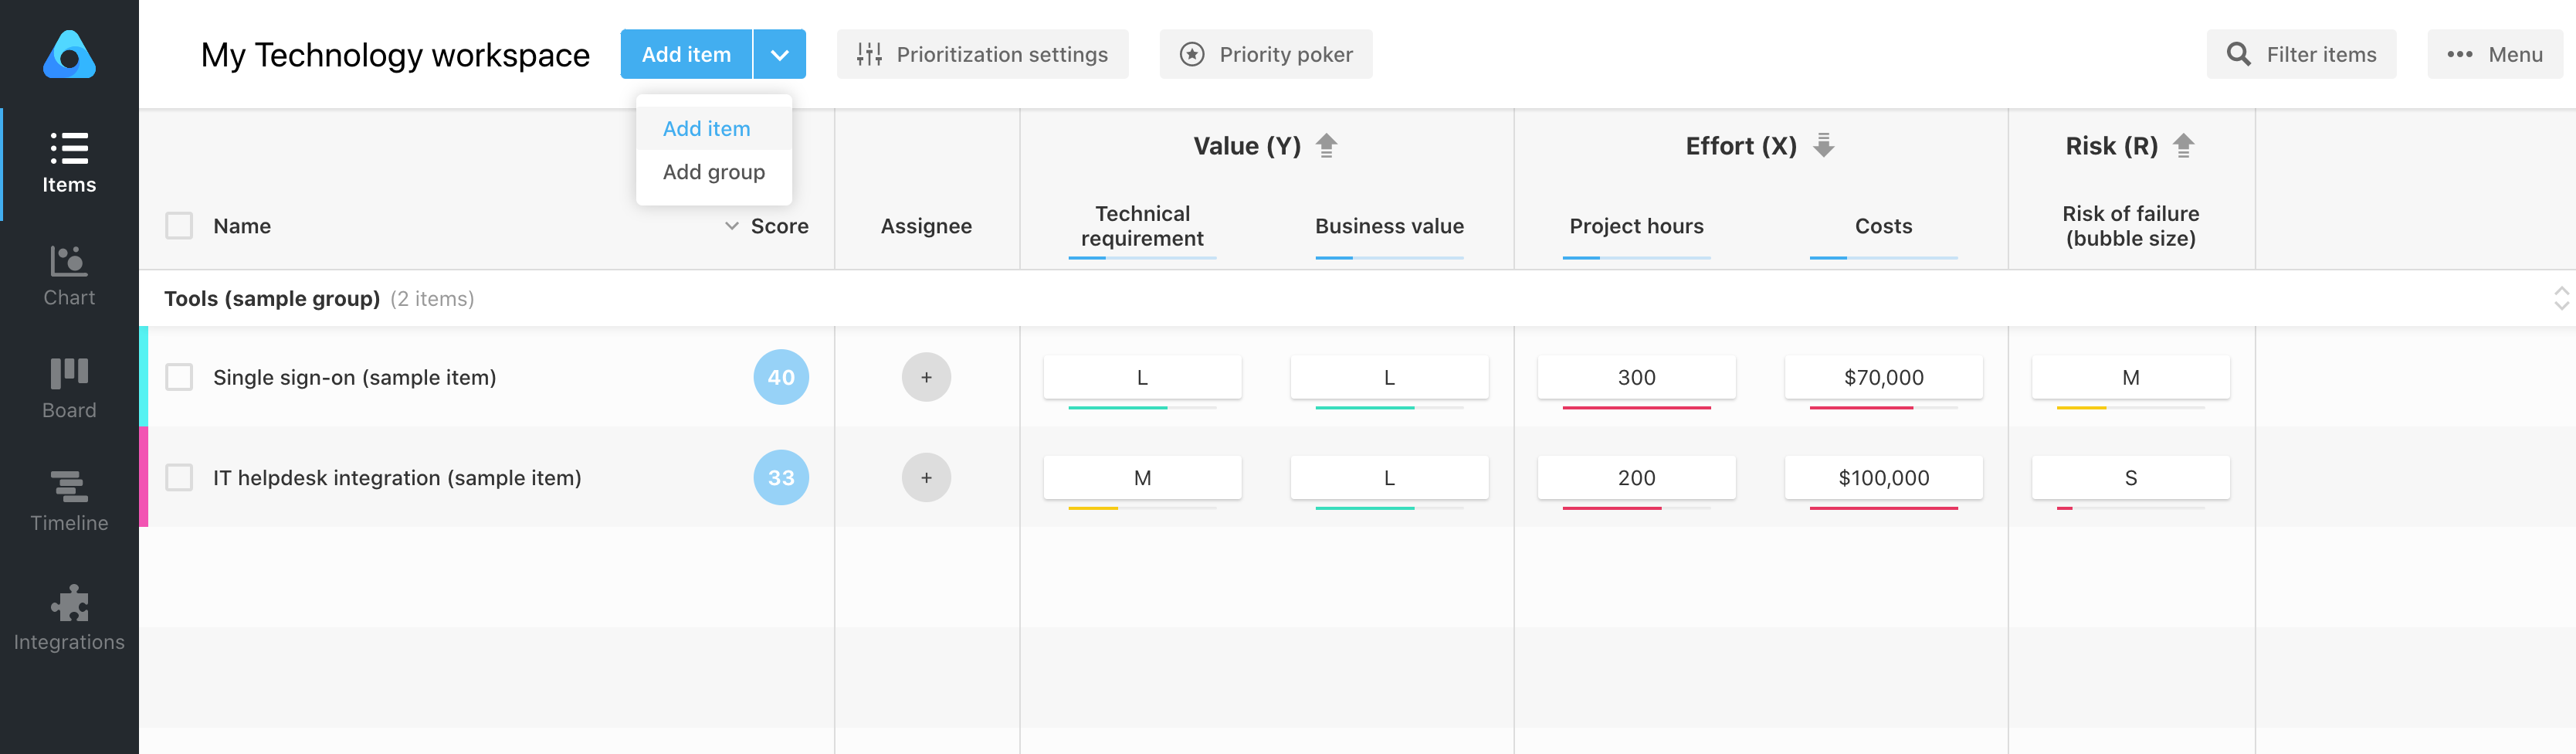Open the Integrations panel
Screen dimensions: 2576x754
pyautogui.click(x=68, y=615)
